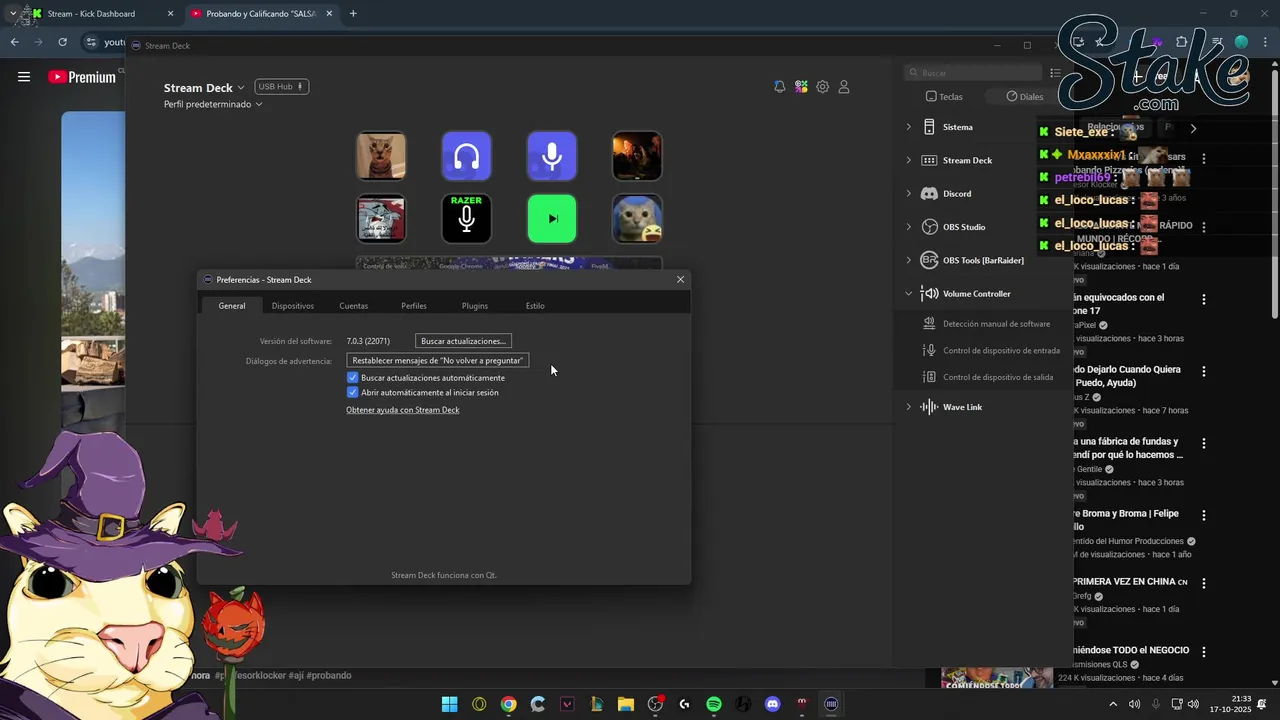
Task: Select the Razer microphone key
Action: [x=466, y=218]
